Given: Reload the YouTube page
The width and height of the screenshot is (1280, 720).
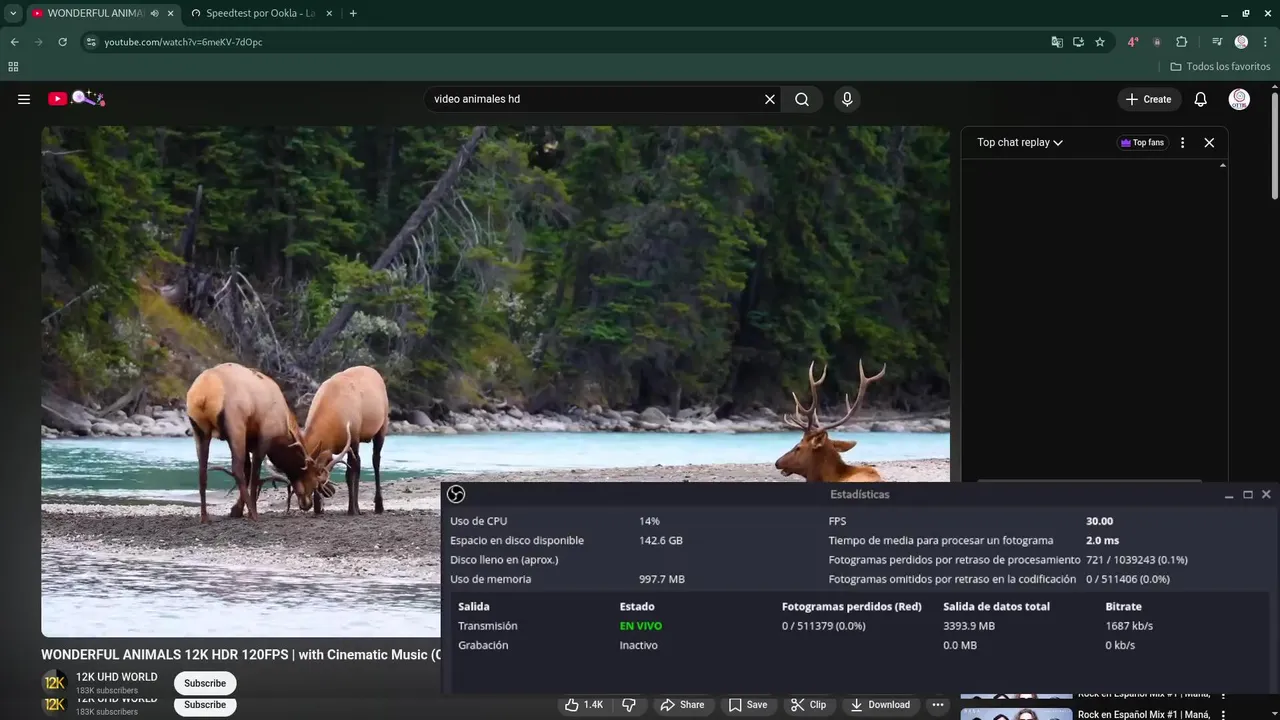Looking at the screenshot, I should [x=62, y=42].
